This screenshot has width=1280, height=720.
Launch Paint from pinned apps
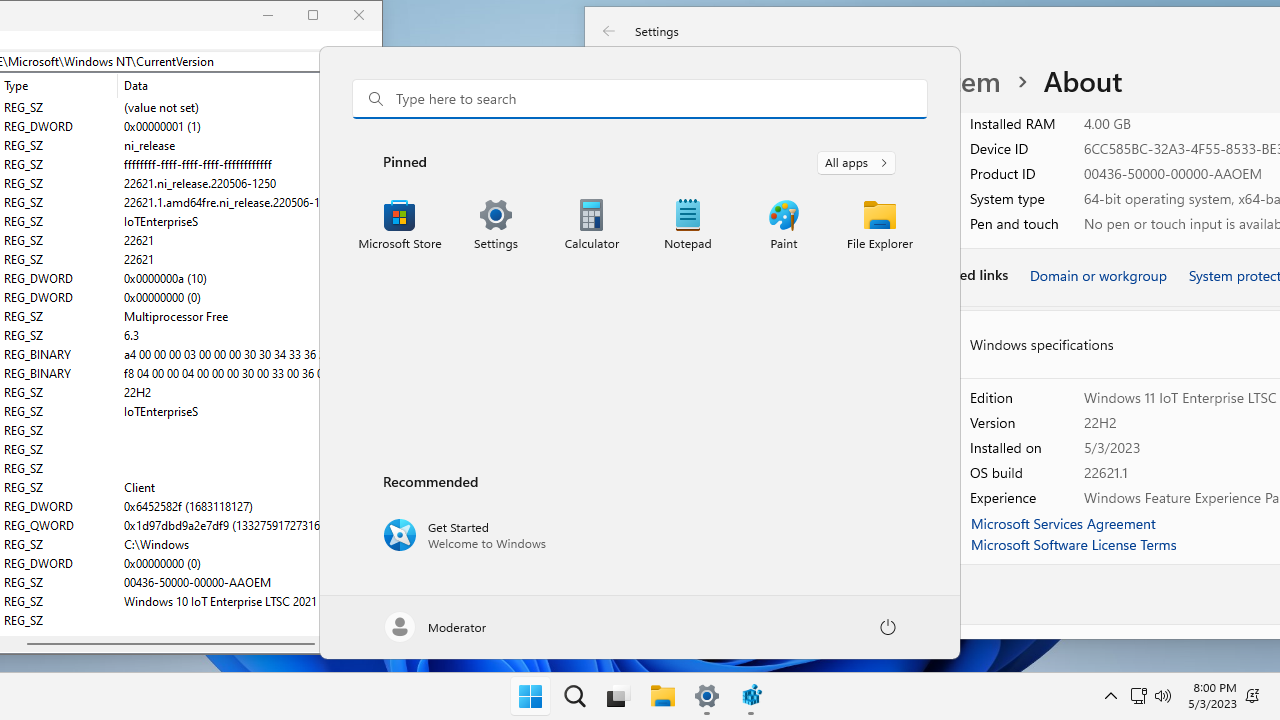tap(784, 225)
